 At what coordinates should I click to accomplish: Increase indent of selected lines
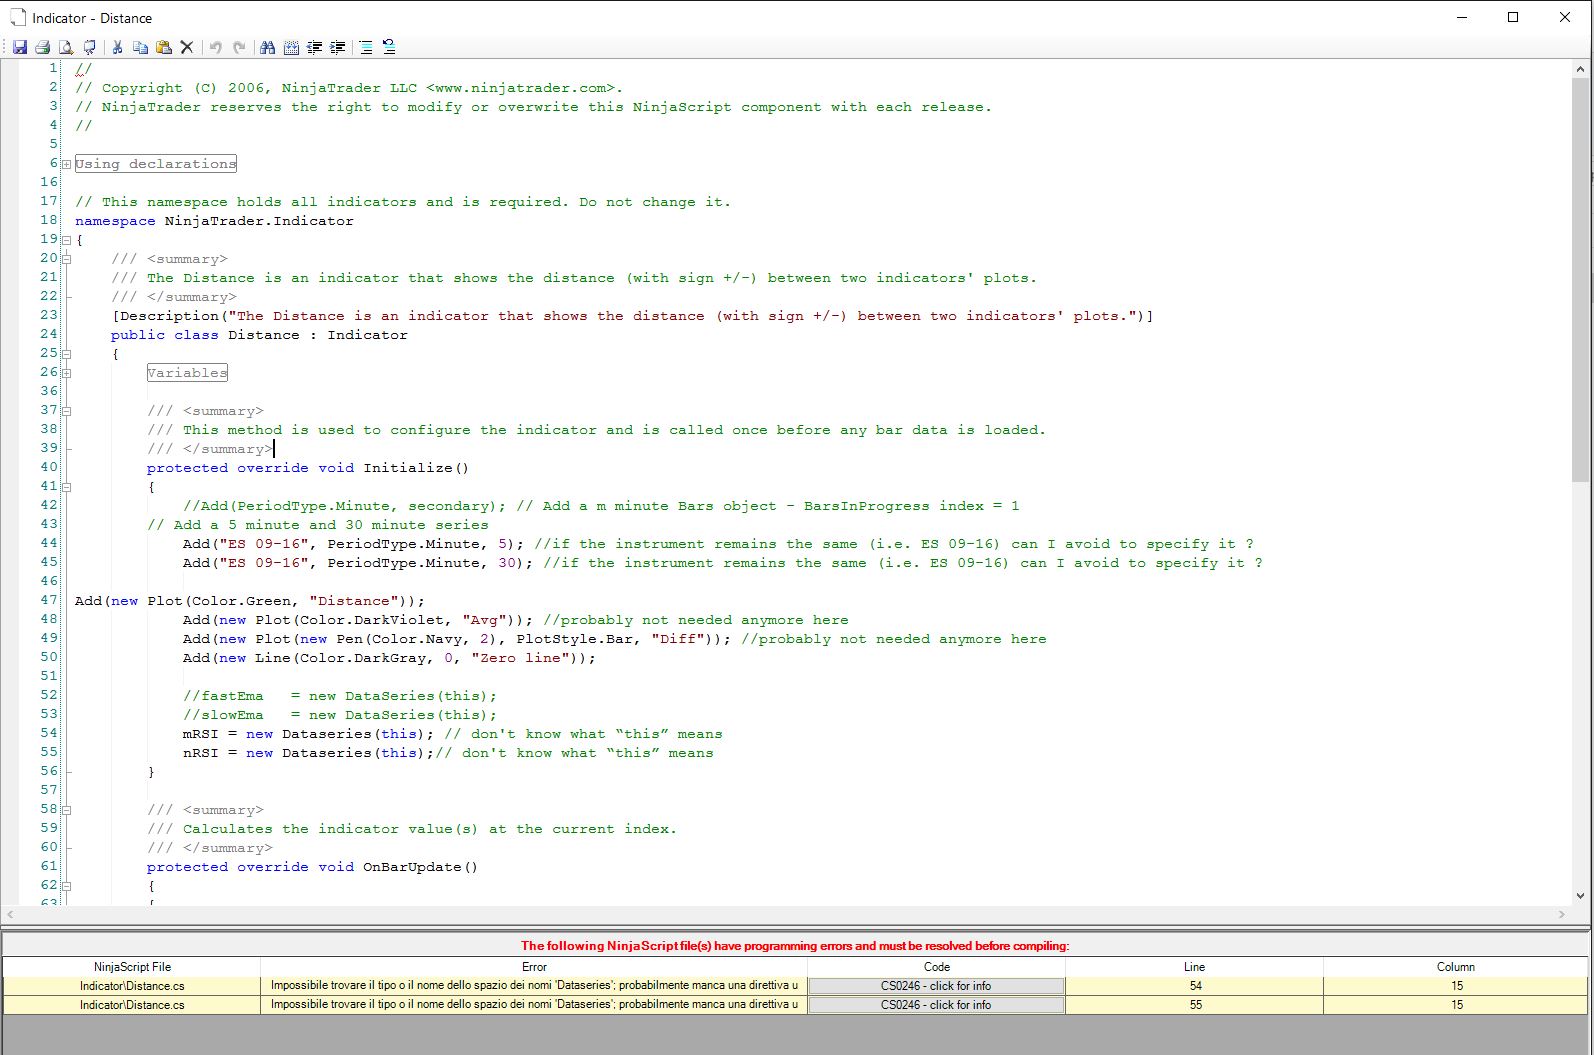point(338,47)
